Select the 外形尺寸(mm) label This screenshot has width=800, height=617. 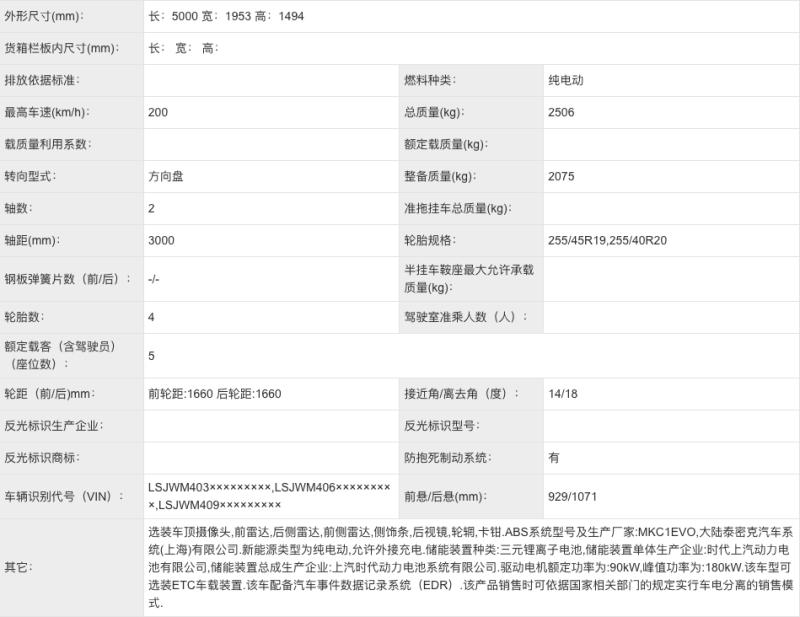click(44, 16)
